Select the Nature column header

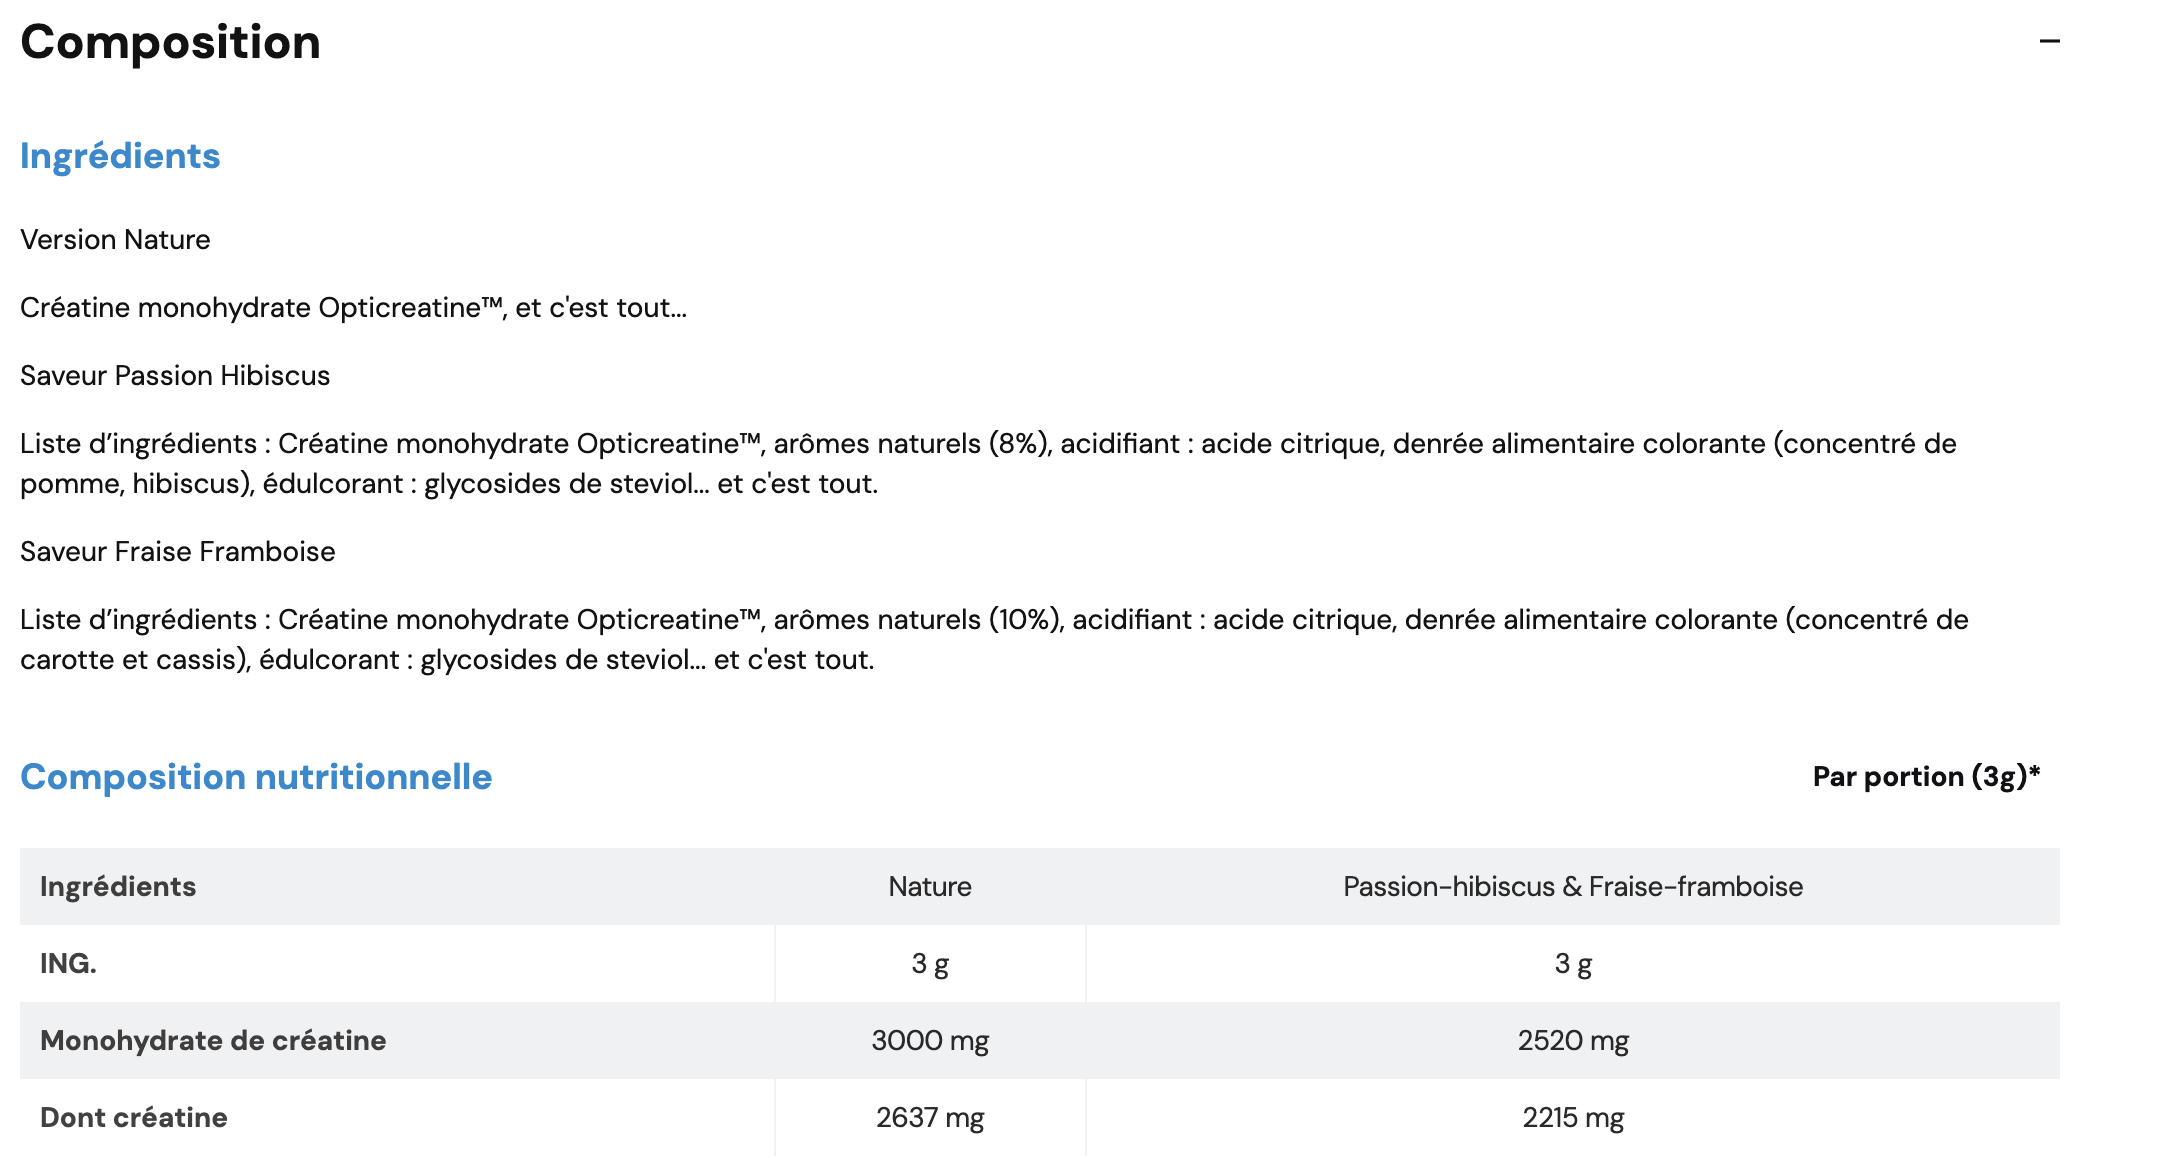click(930, 887)
